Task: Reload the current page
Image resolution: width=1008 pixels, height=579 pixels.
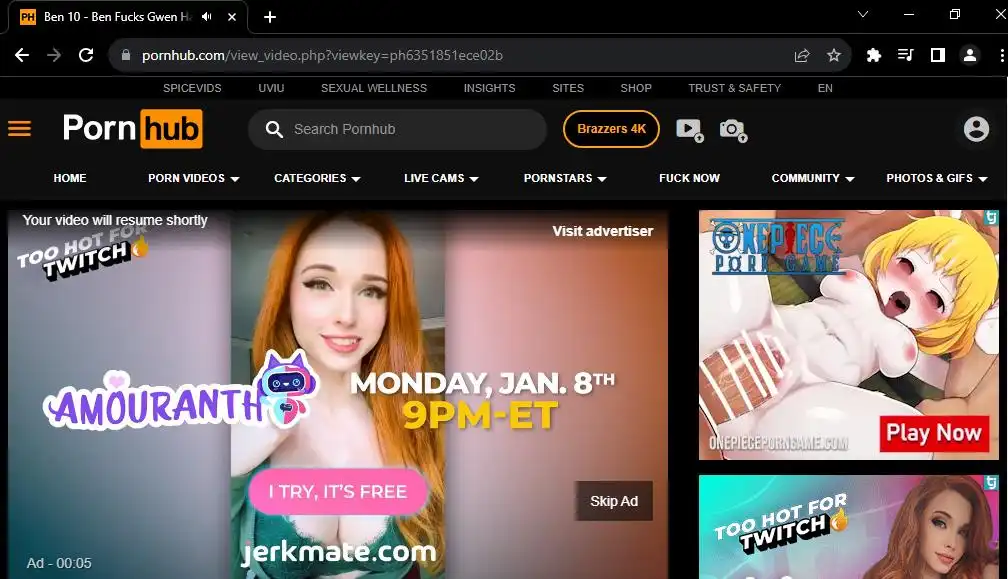Action: click(x=86, y=55)
